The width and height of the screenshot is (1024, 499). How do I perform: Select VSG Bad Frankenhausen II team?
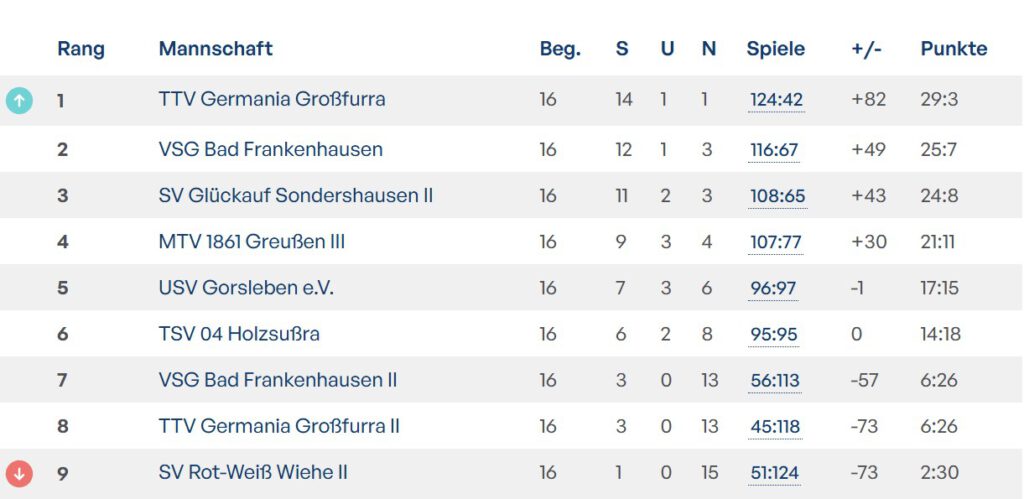277,380
